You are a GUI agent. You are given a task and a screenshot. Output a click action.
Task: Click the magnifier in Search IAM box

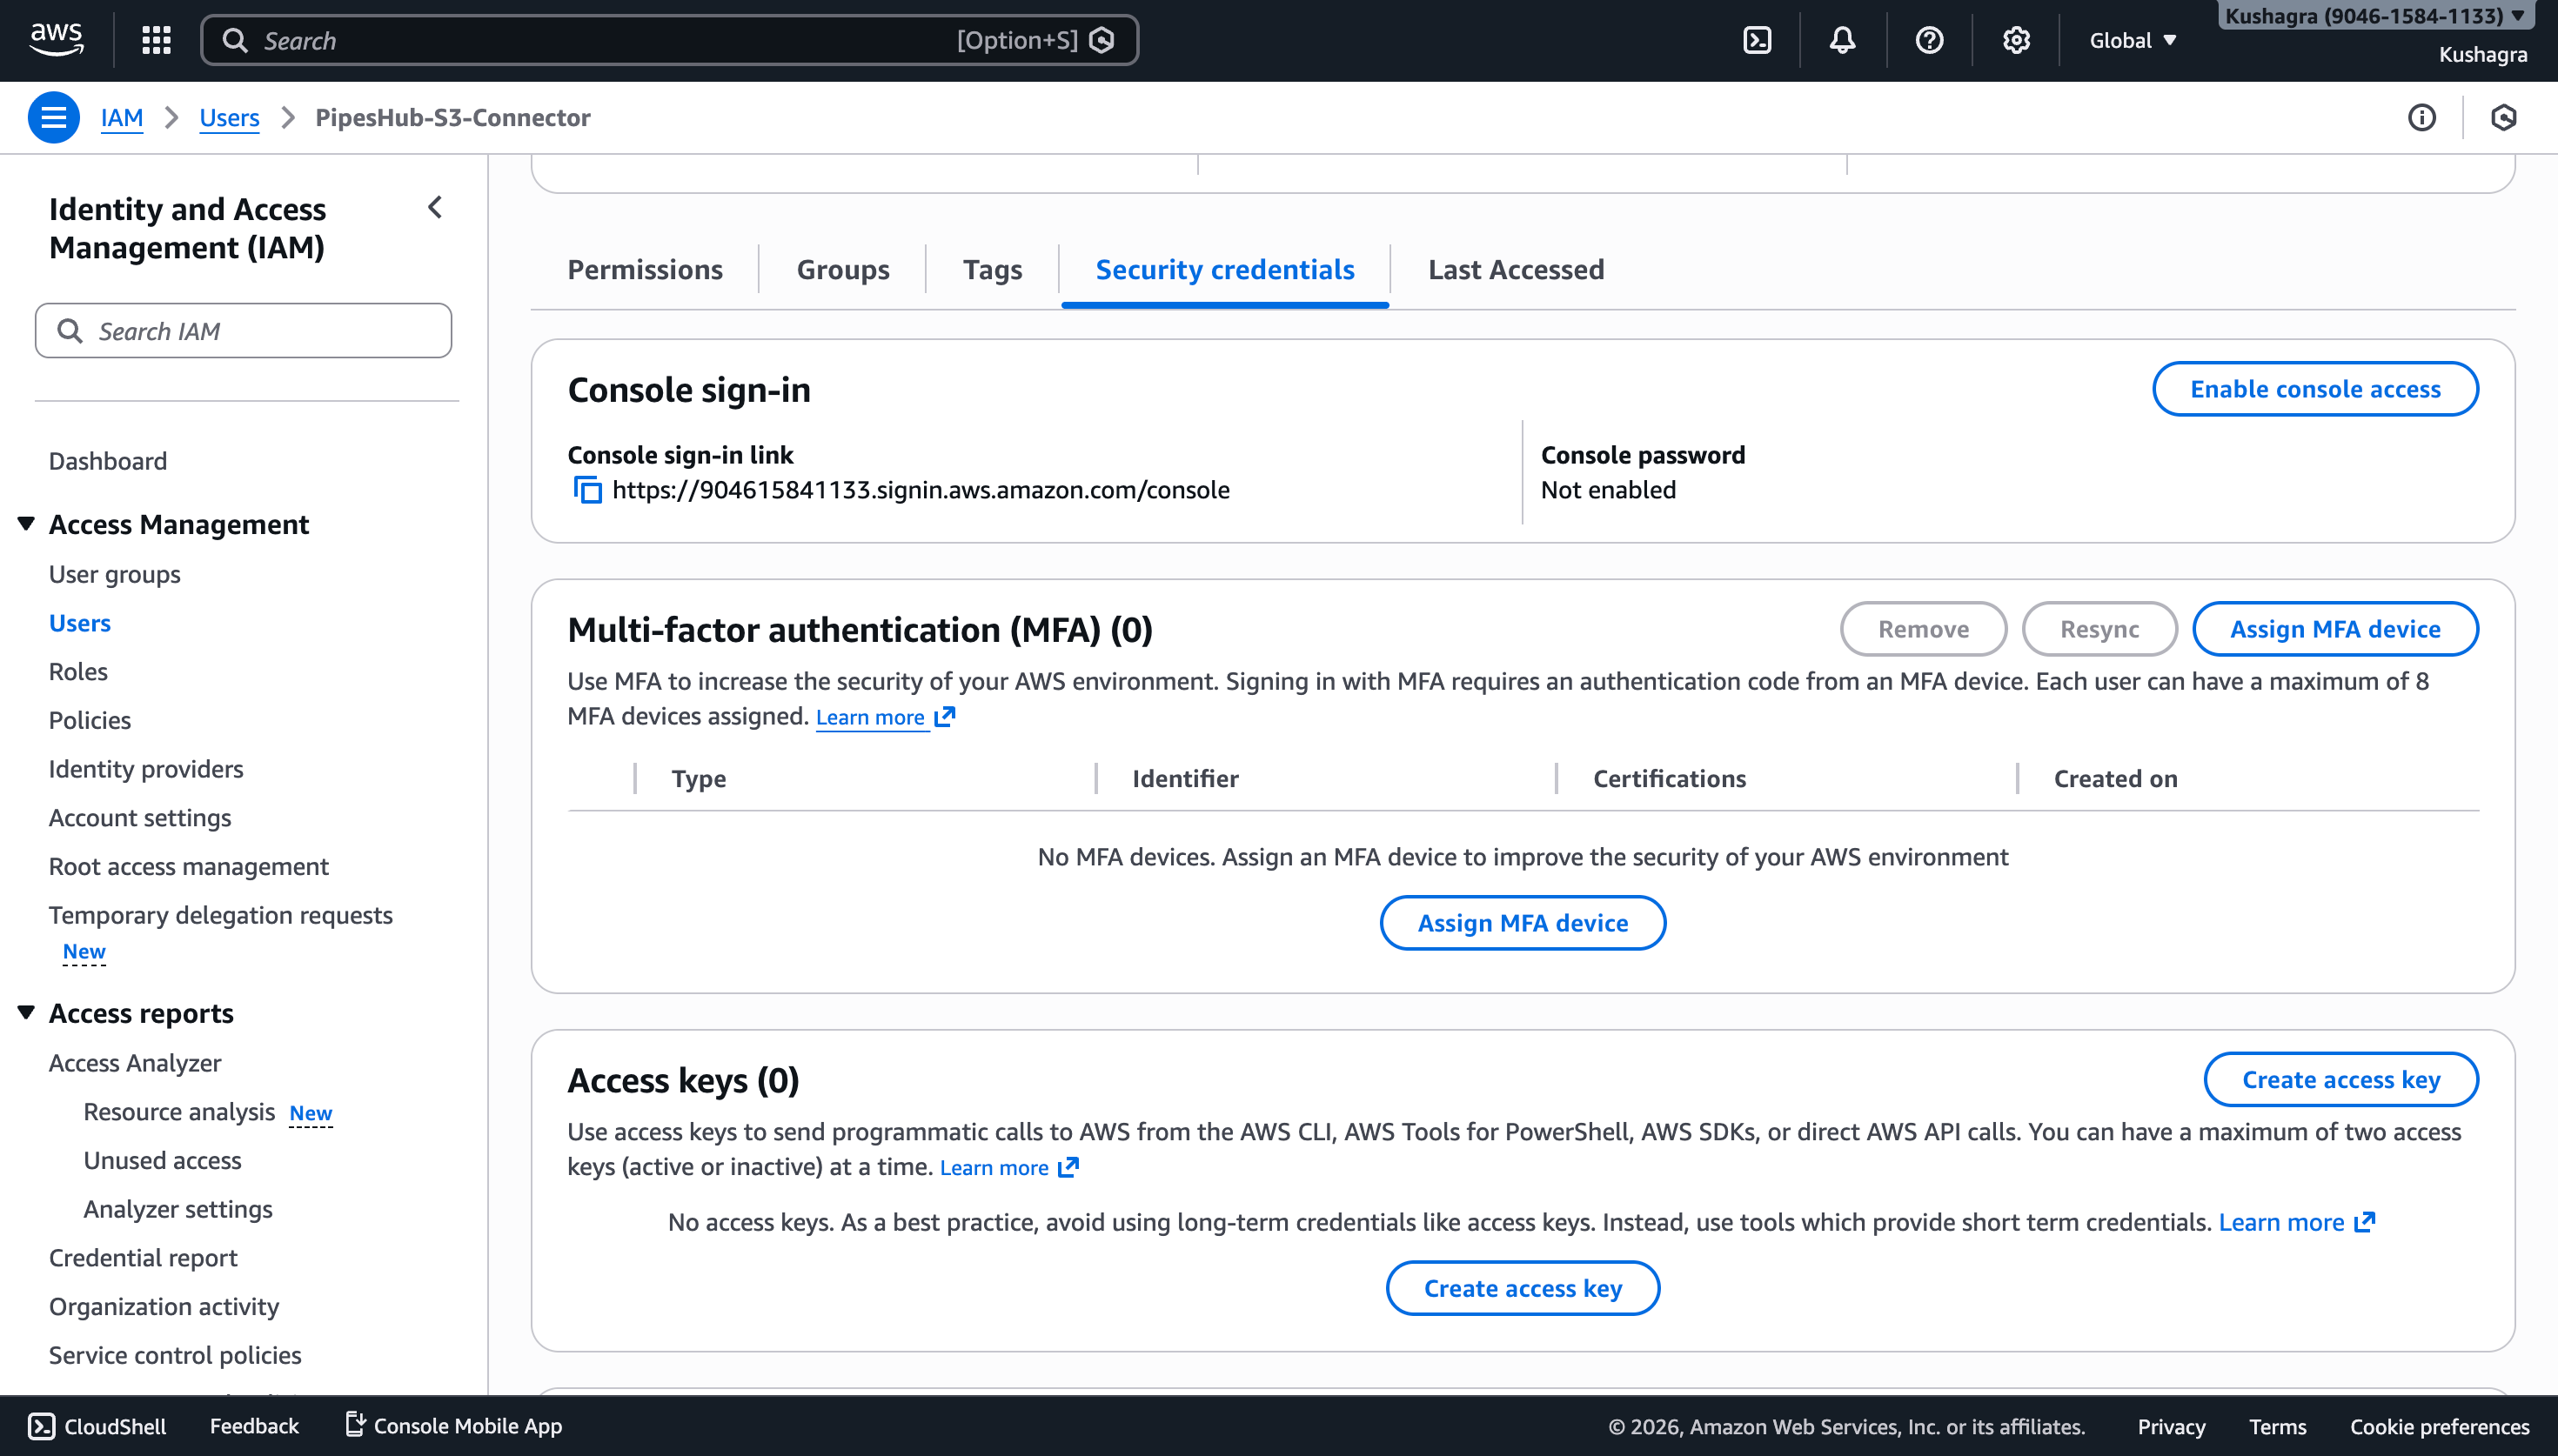(70, 331)
